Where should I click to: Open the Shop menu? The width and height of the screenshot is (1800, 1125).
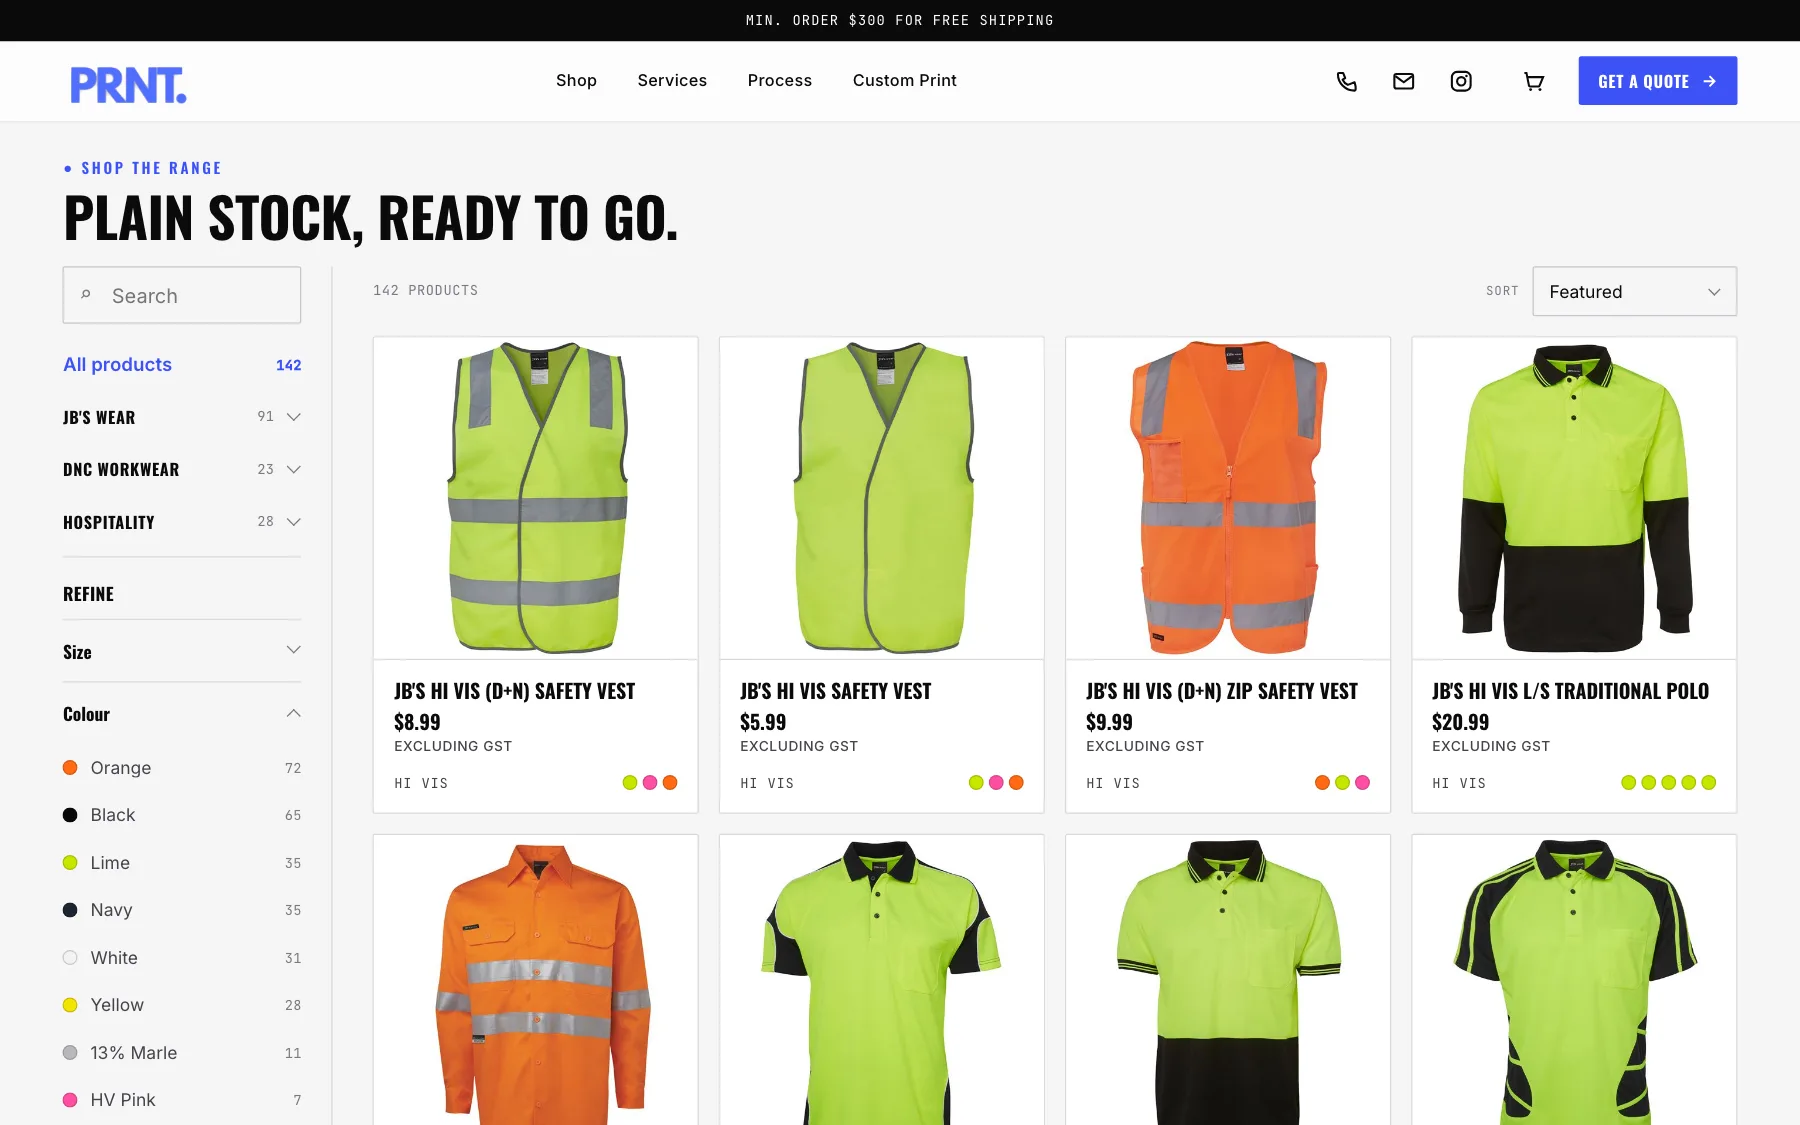[576, 80]
